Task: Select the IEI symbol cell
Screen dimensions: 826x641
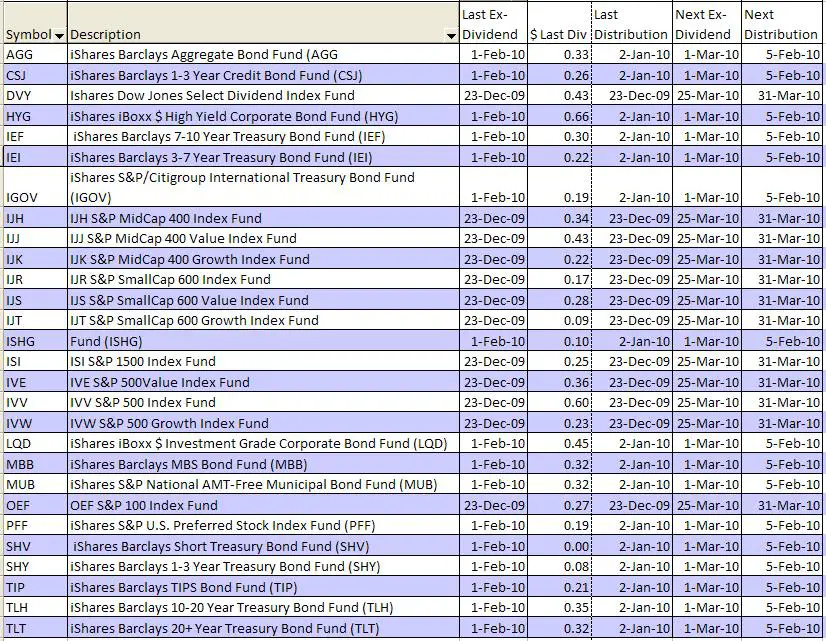Action: pos(35,157)
